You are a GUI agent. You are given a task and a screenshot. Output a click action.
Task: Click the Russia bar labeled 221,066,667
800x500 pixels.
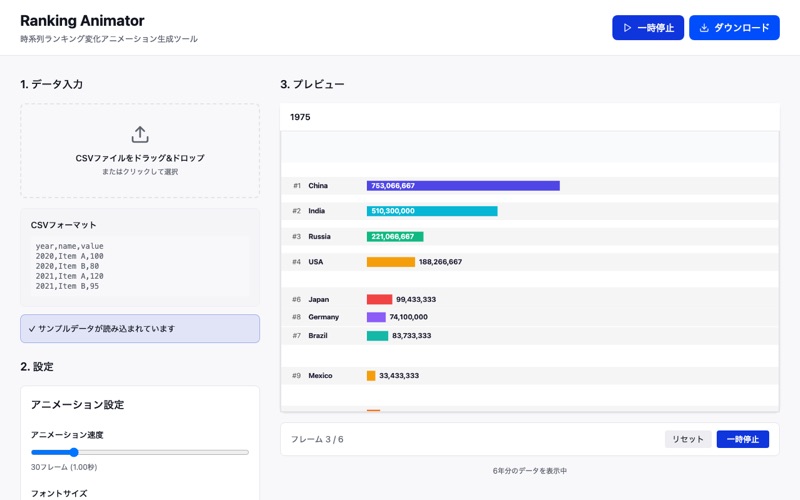point(395,236)
